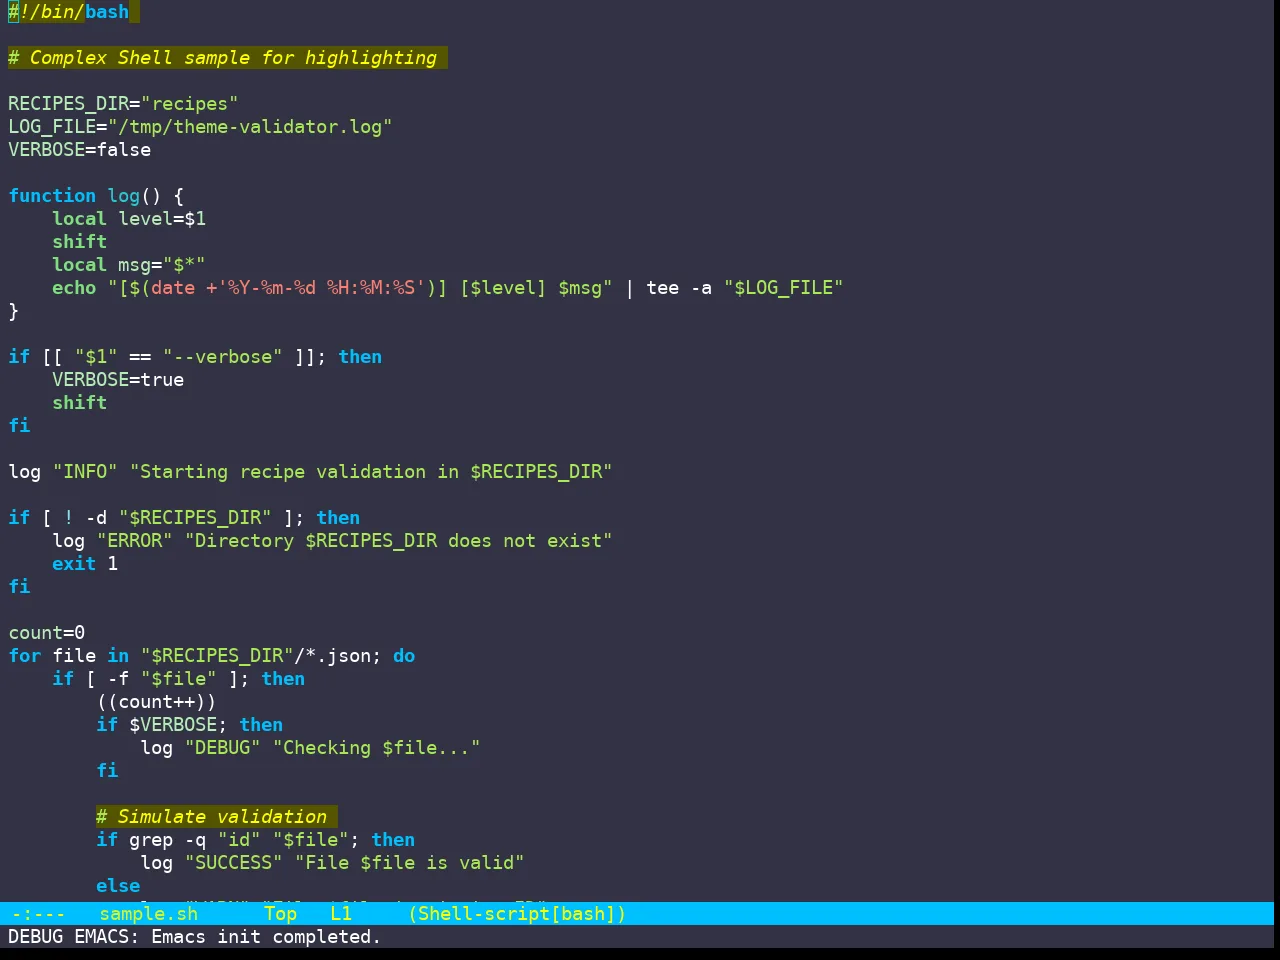Click the '# Simulate validation' comment

(x=212, y=817)
